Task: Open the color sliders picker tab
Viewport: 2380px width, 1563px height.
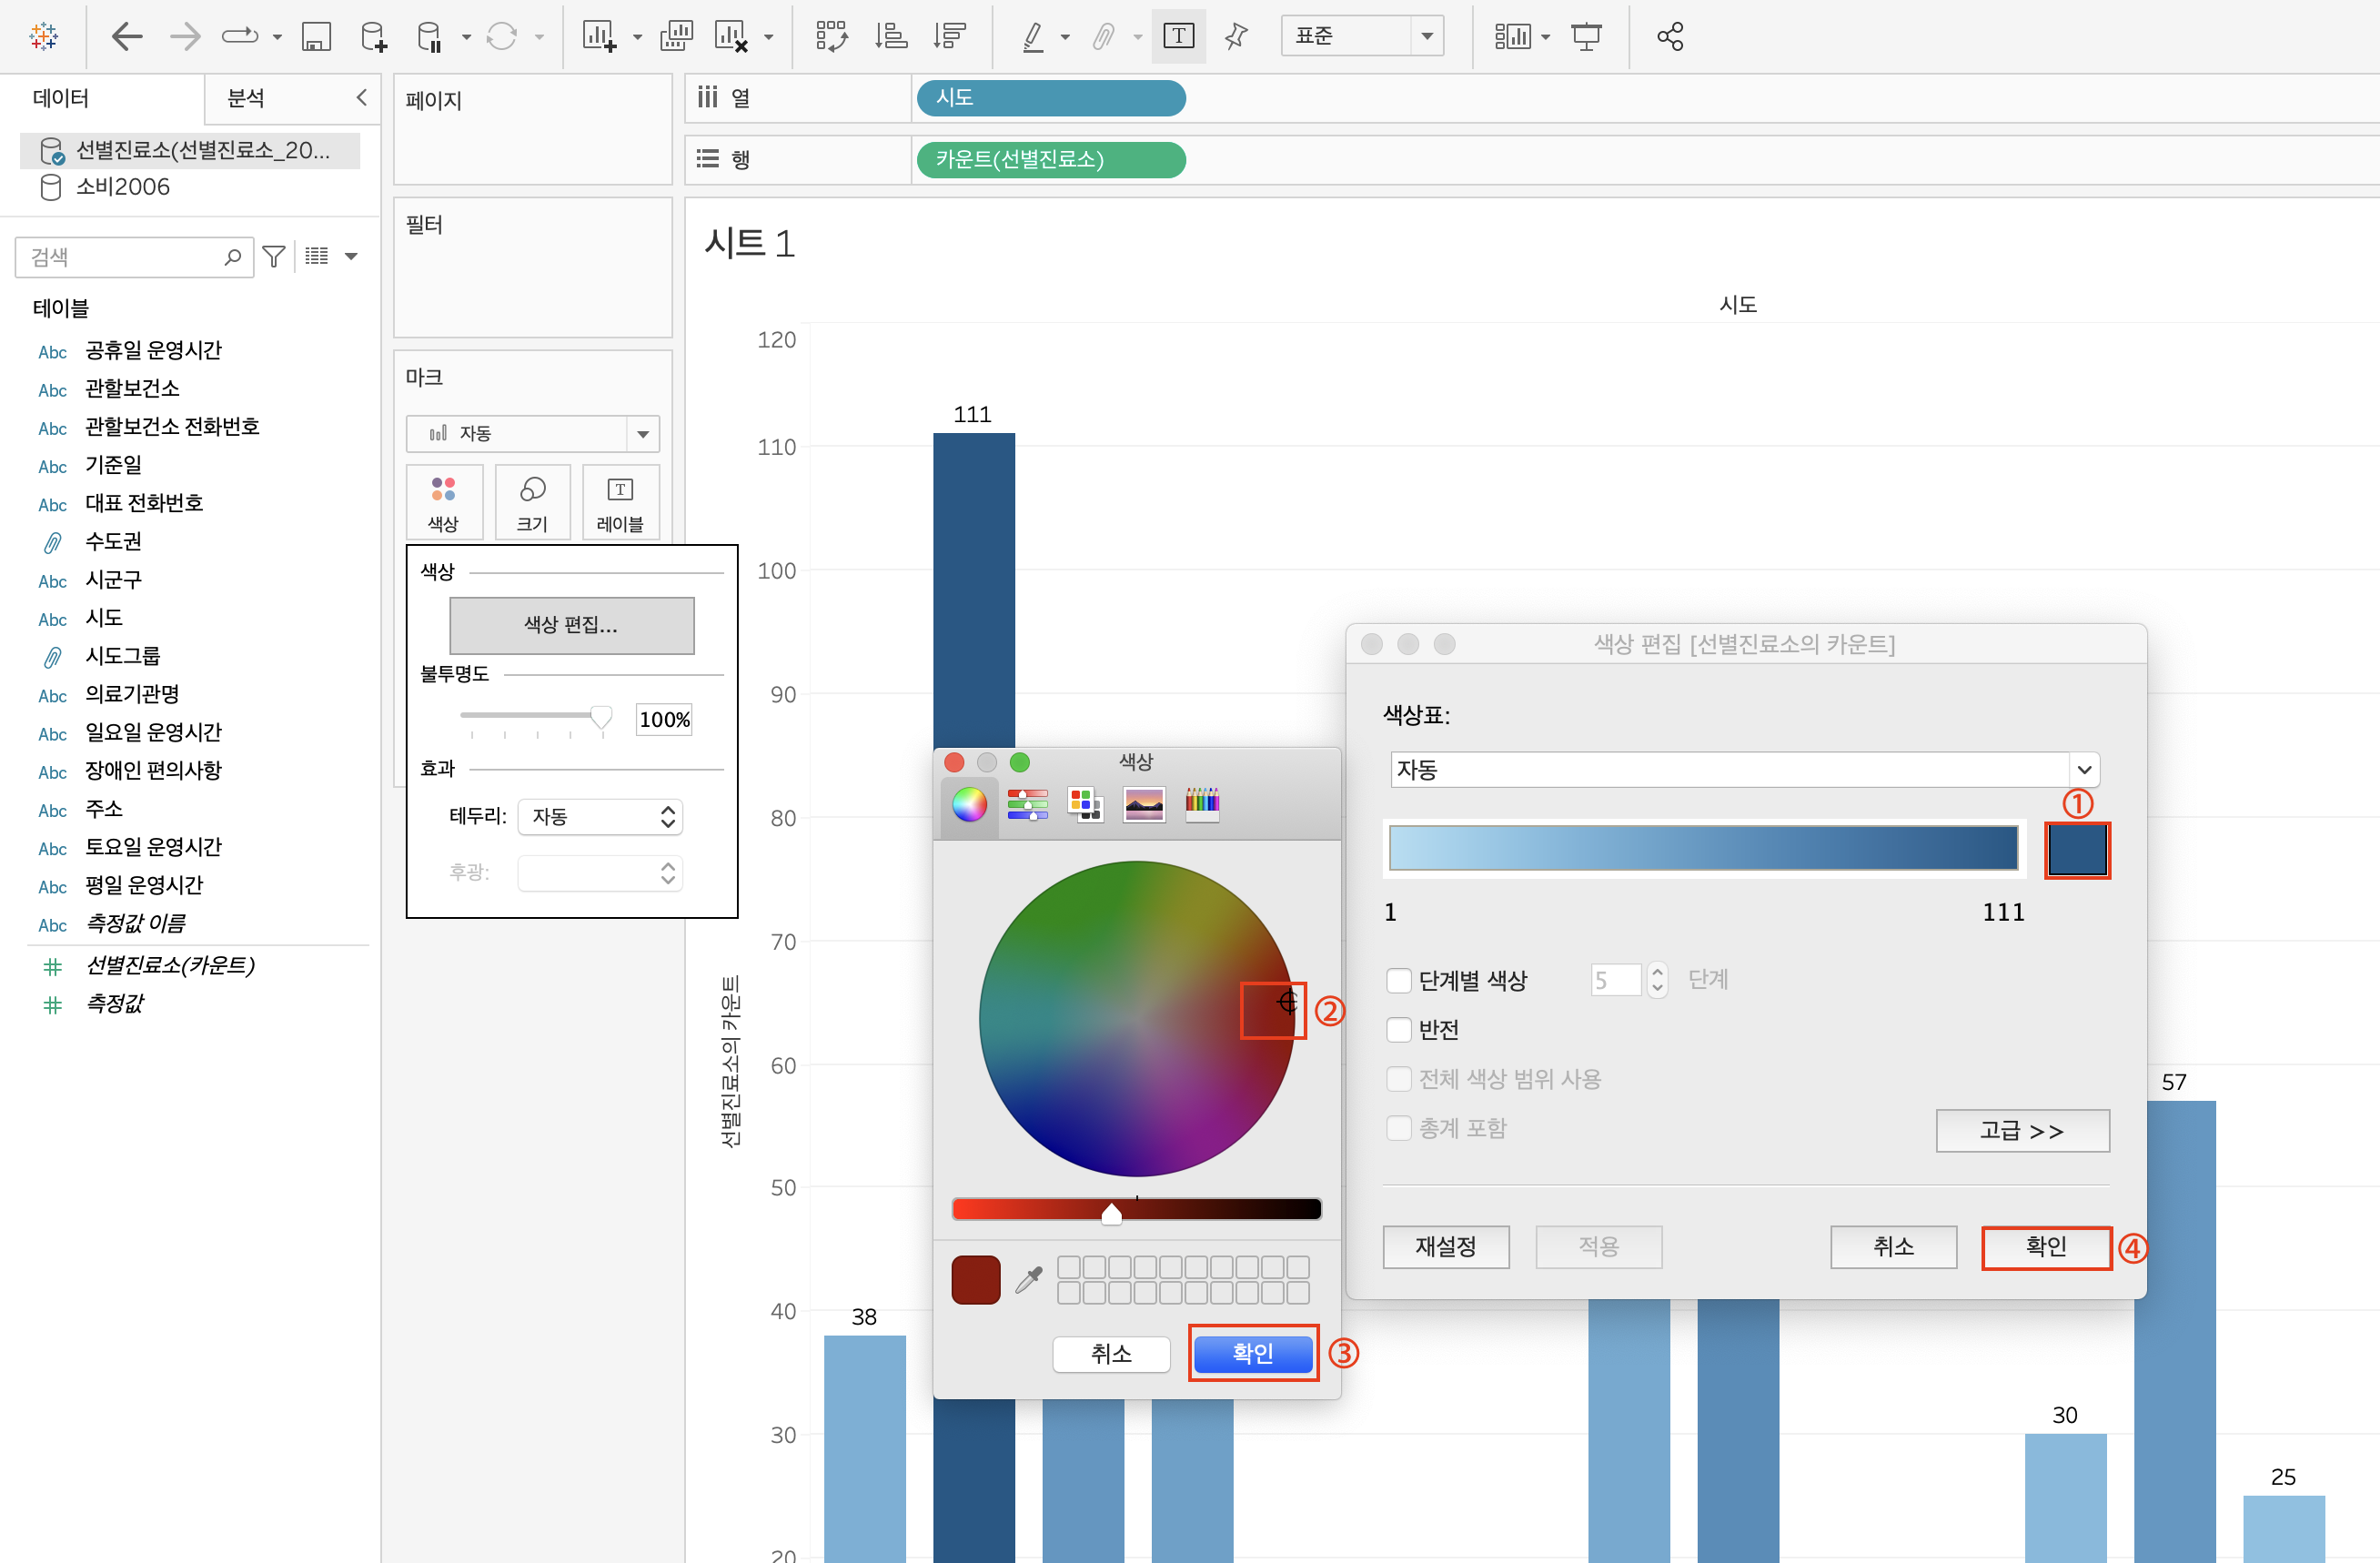Action: tap(1027, 804)
